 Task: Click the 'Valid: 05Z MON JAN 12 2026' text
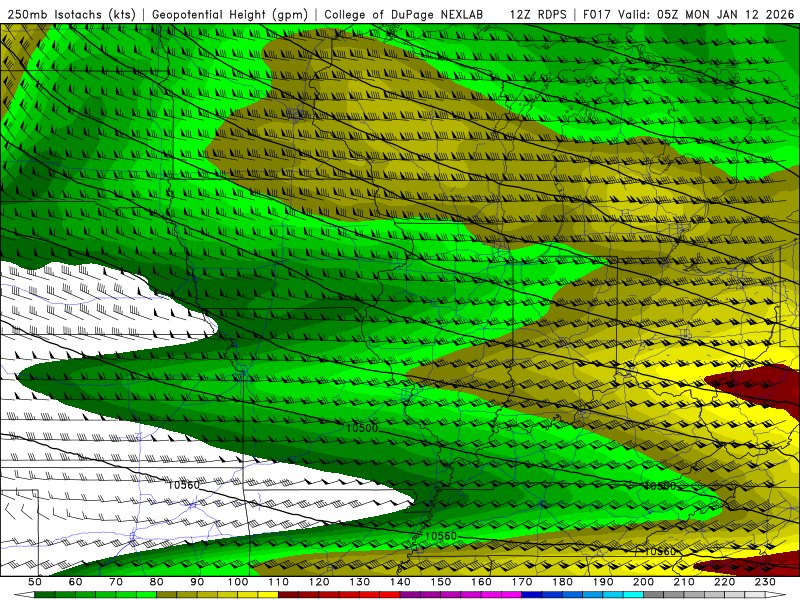706,14
